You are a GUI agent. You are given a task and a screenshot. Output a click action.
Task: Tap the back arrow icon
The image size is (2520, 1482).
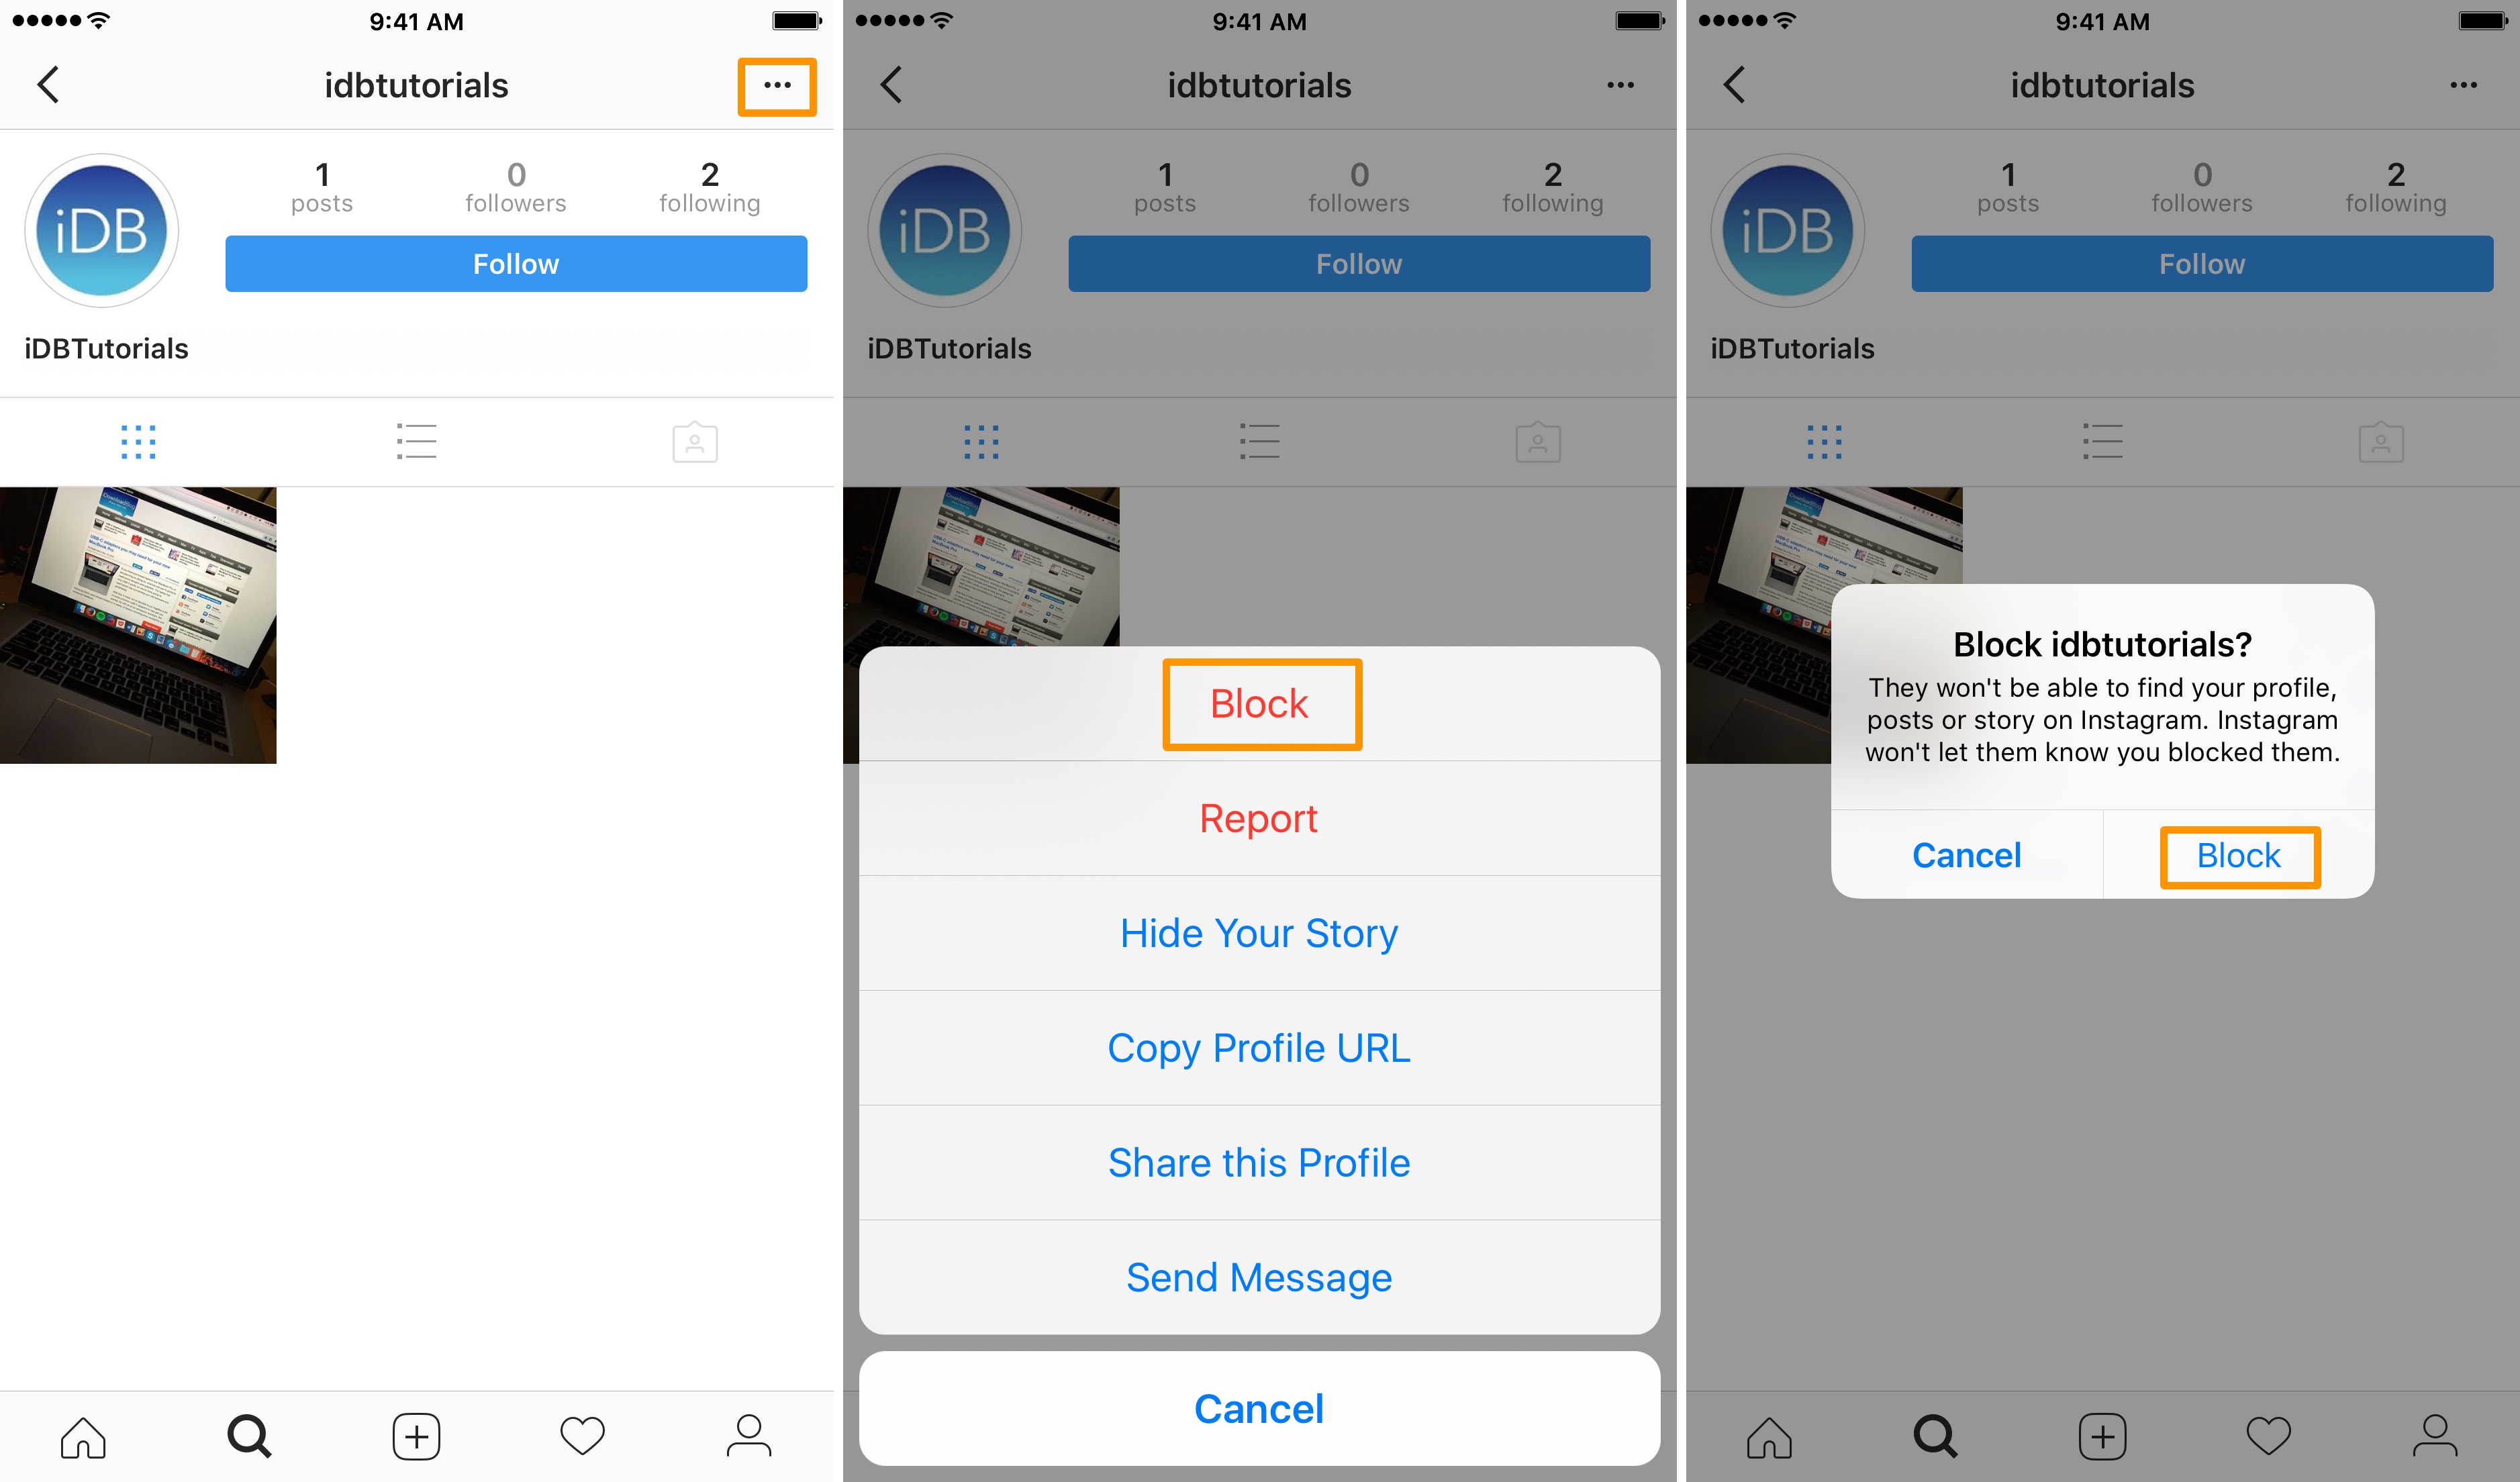click(48, 85)
